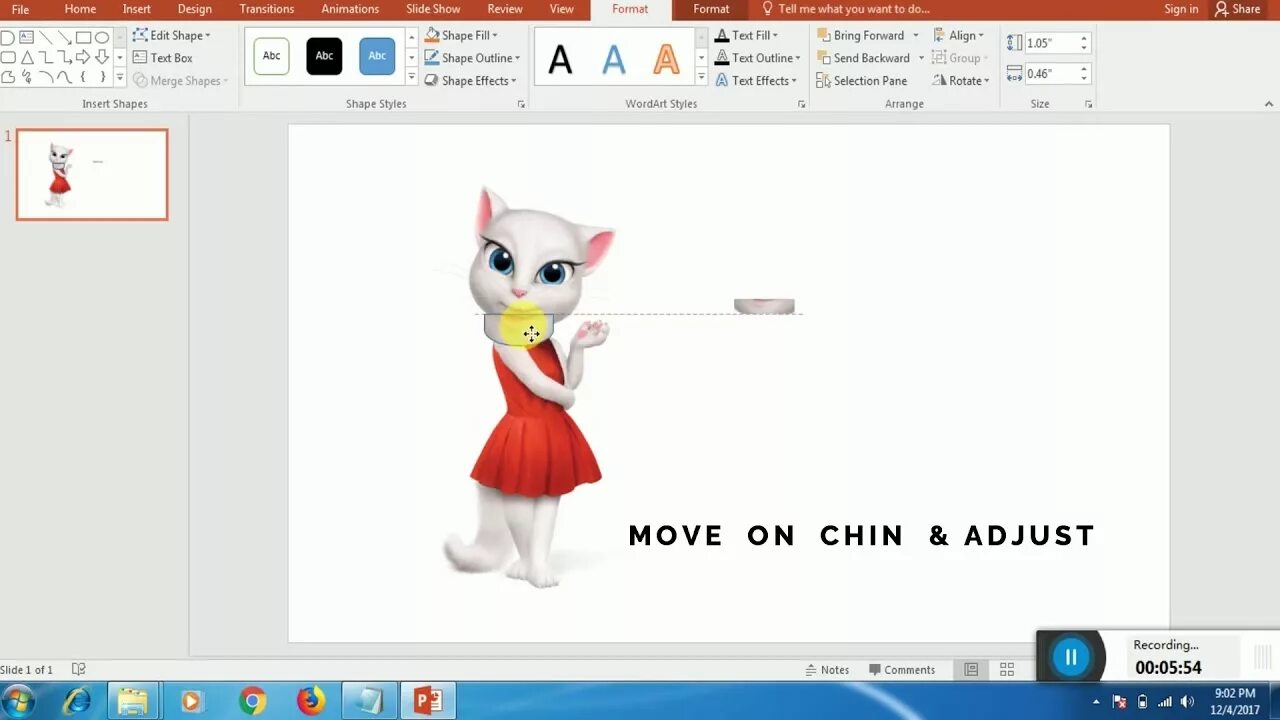Open the Selection Pane

[x=861, y=81]
